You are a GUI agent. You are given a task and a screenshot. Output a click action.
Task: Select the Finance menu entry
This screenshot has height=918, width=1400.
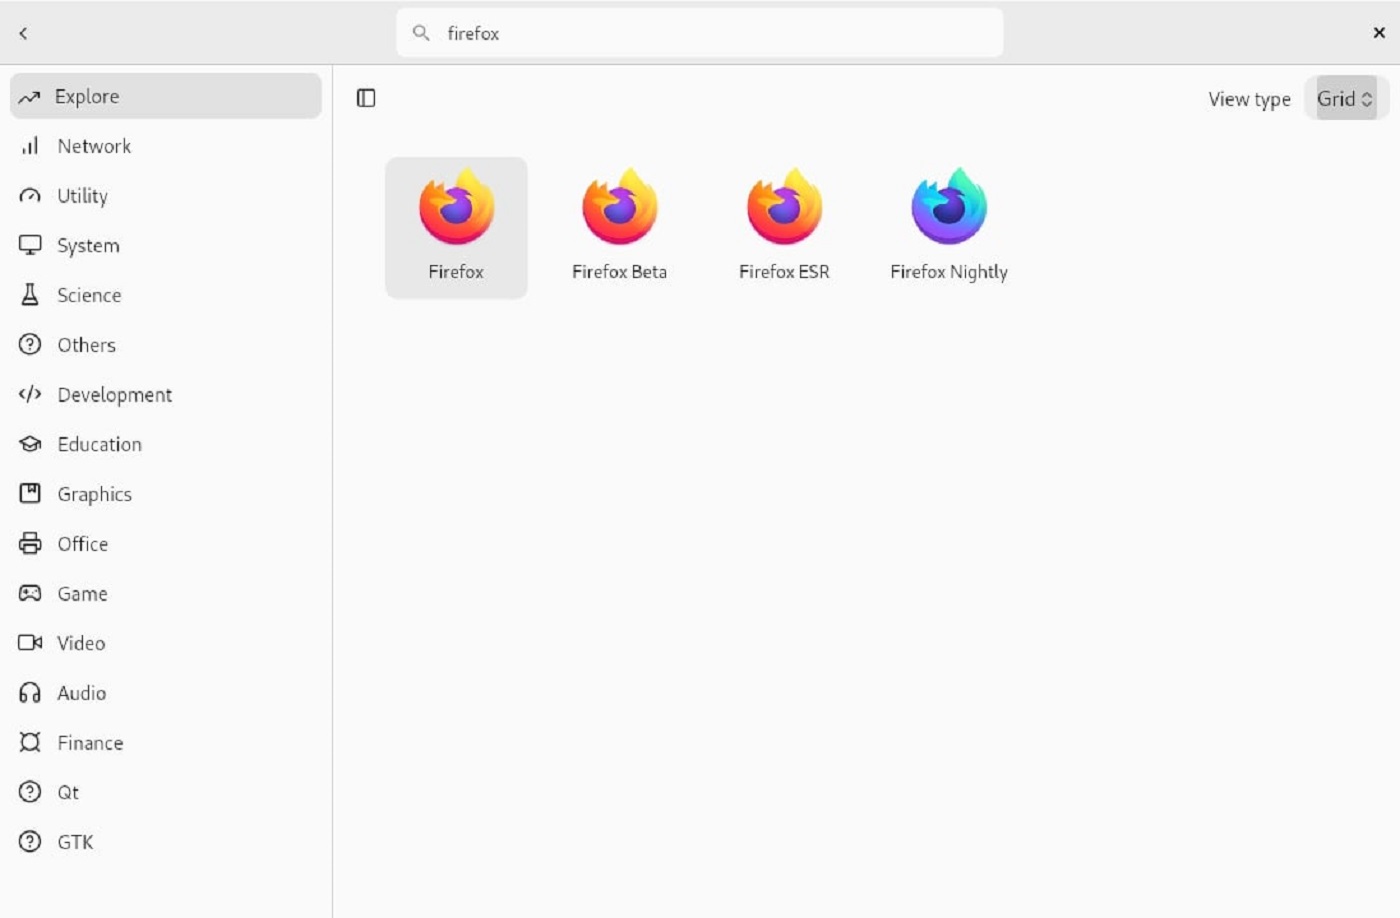(x=91, y=742)
